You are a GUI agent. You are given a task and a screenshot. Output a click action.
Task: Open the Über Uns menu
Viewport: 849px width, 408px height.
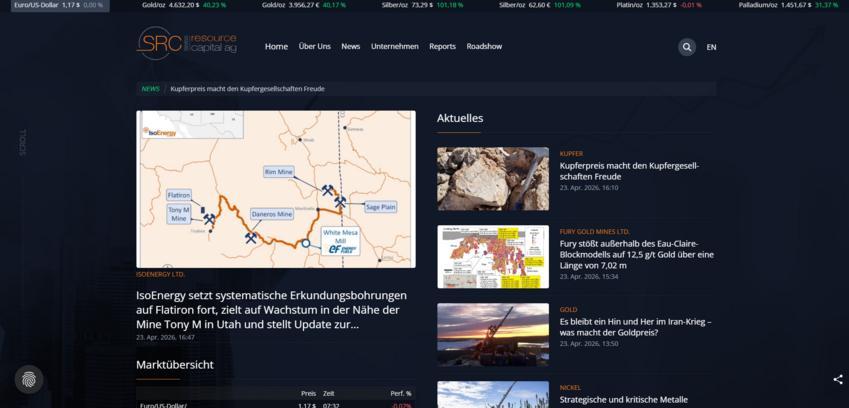tap(314, 47)
